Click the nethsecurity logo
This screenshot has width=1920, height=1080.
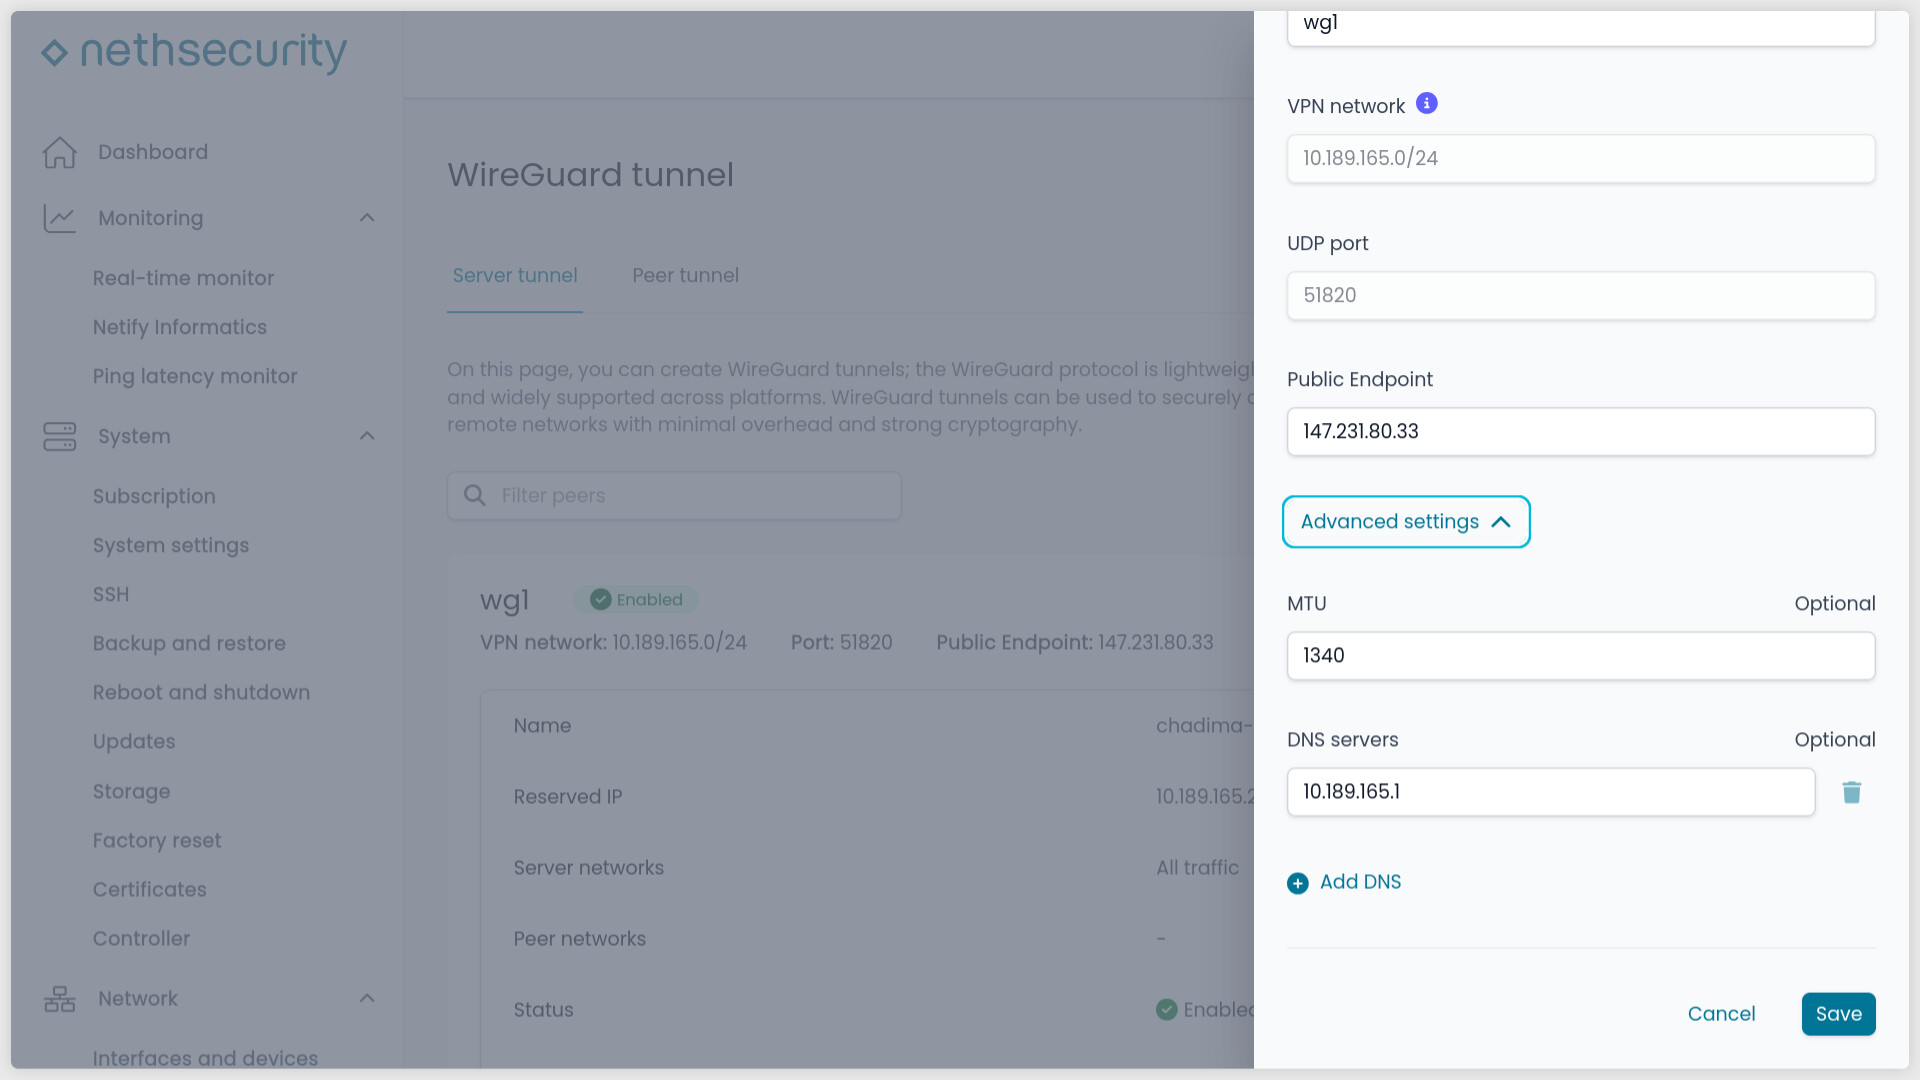pyautogui.click(x=194, y=52)
